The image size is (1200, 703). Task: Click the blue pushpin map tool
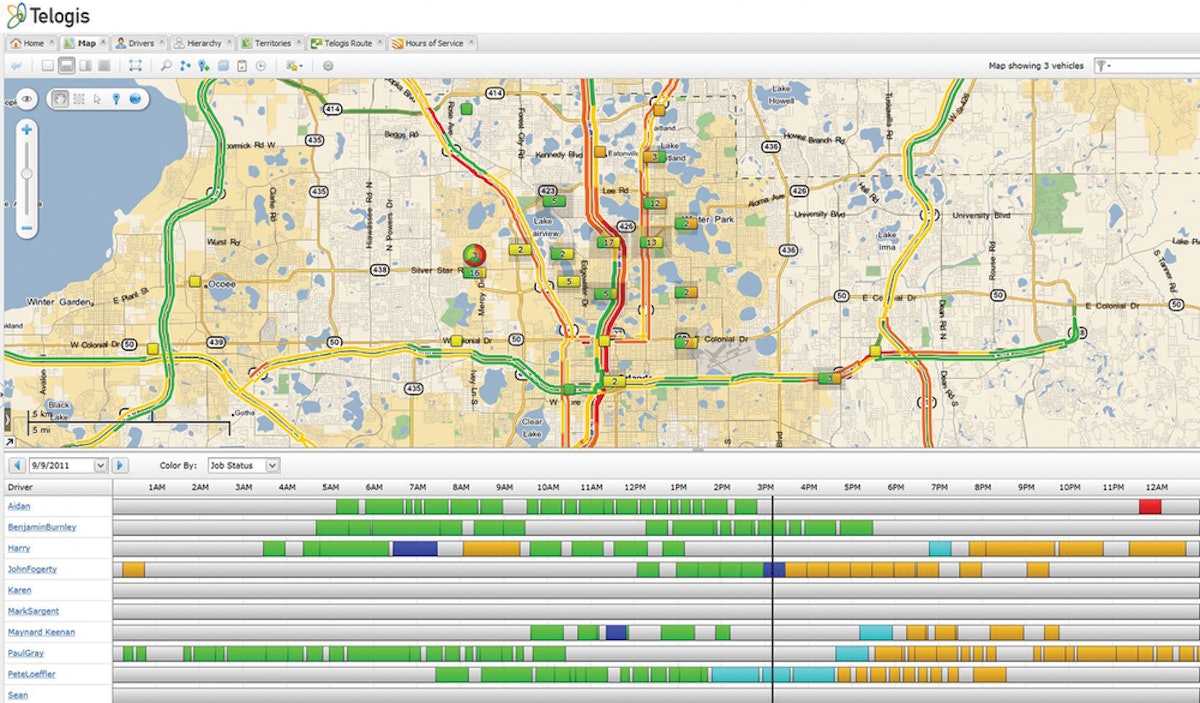tap(116, 100)
